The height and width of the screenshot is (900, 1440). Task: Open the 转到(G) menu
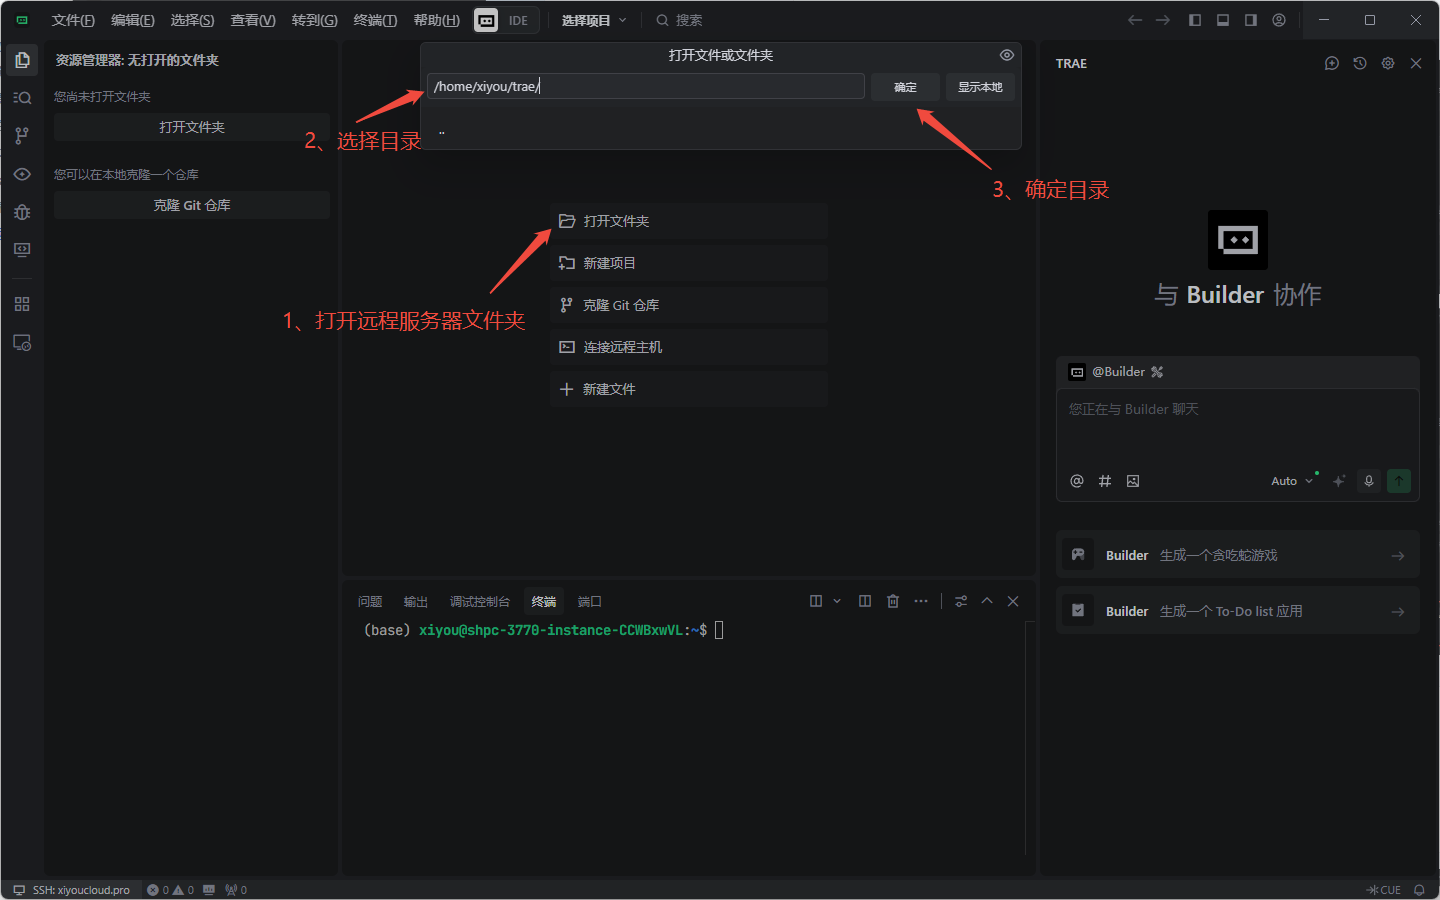(315, 20)
